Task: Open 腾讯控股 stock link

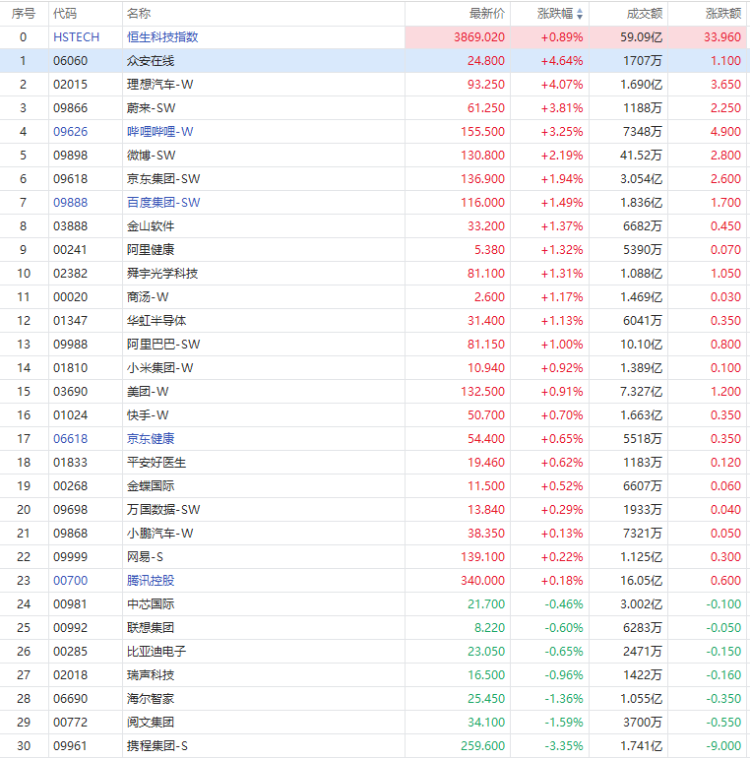Action: click(151, 580)
